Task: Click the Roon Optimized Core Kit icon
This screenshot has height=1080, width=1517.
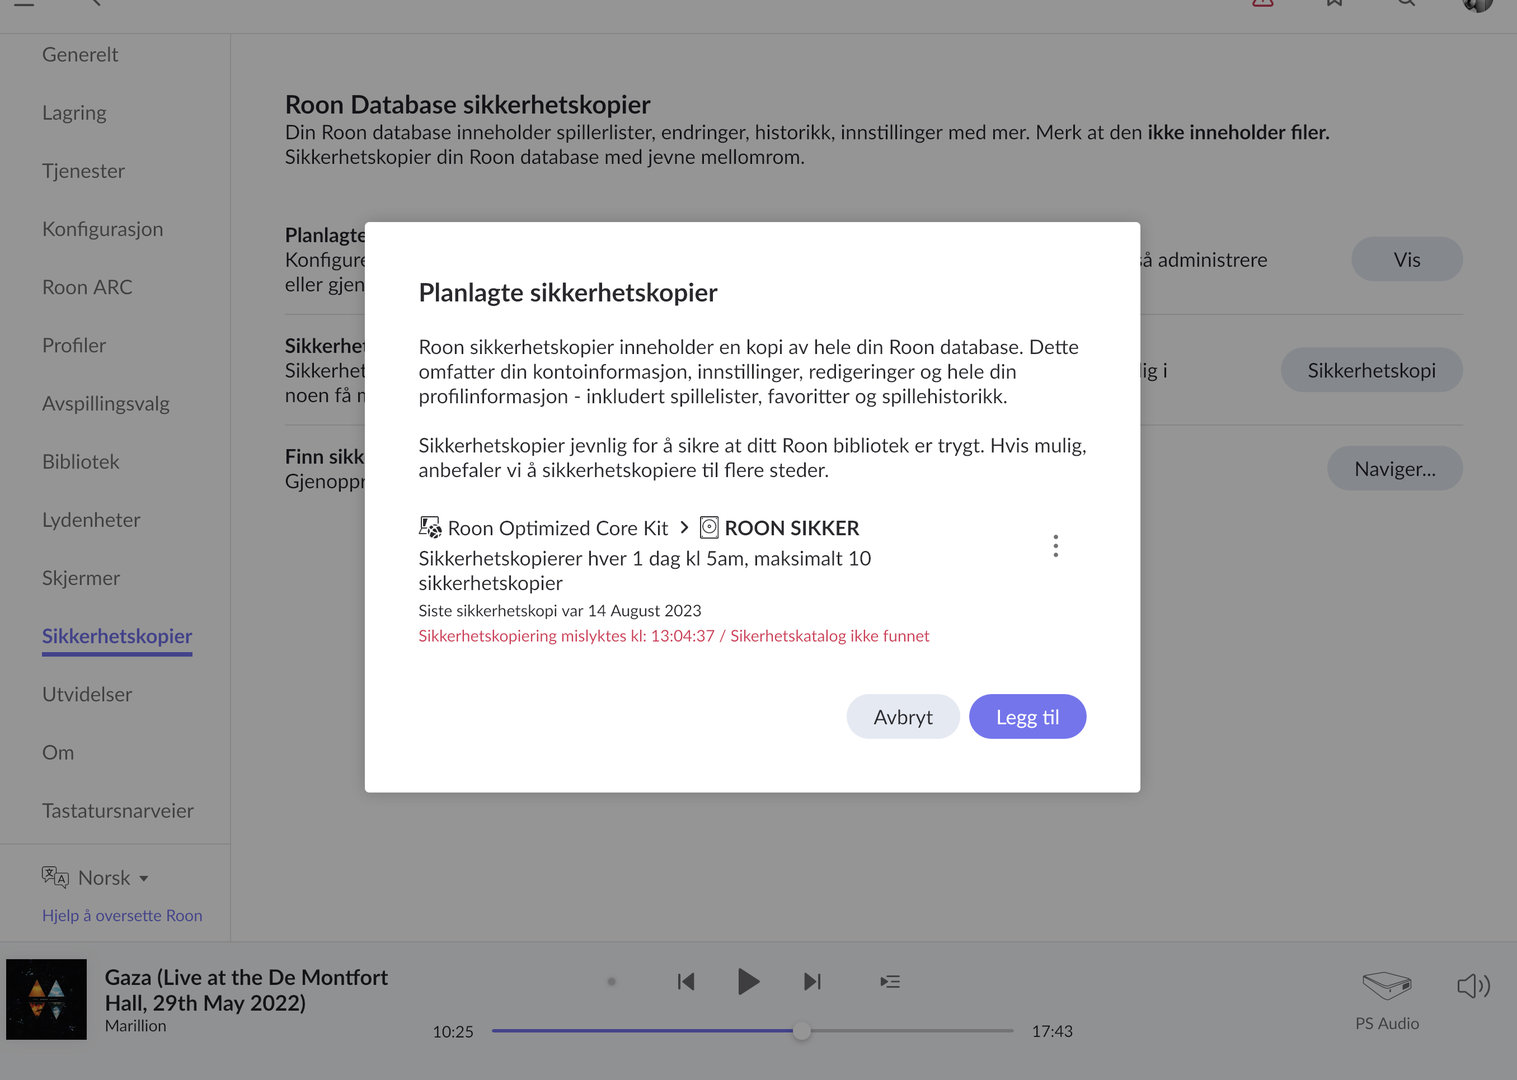Action: coord(430,527)
